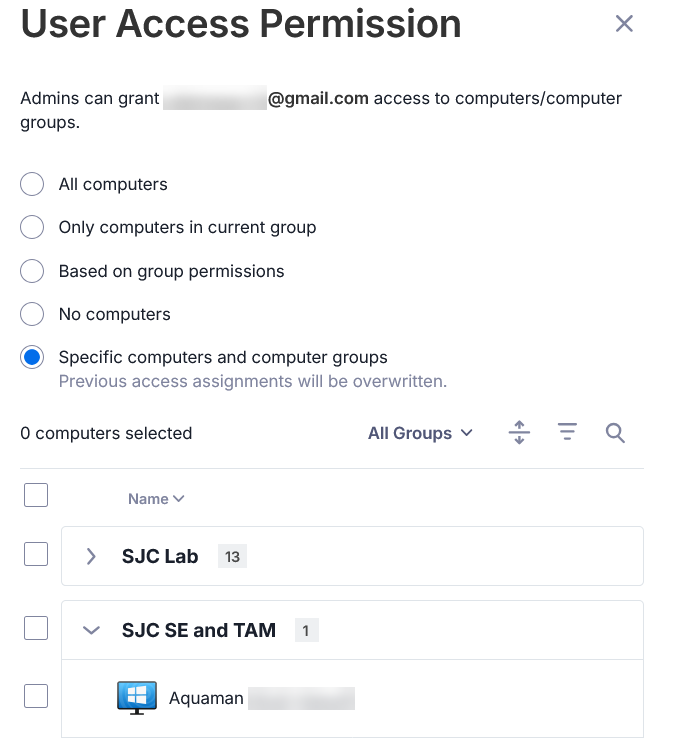Choose Only computers in current group
675x742 pixels.
pyautogui.click(x=32, y=227)
